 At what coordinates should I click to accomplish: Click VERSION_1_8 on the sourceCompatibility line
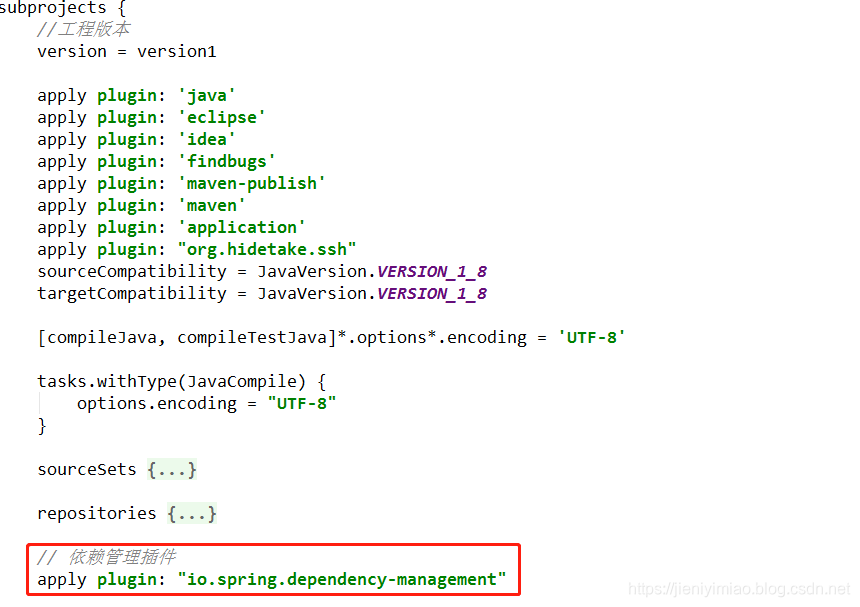[x=432, y=272]
